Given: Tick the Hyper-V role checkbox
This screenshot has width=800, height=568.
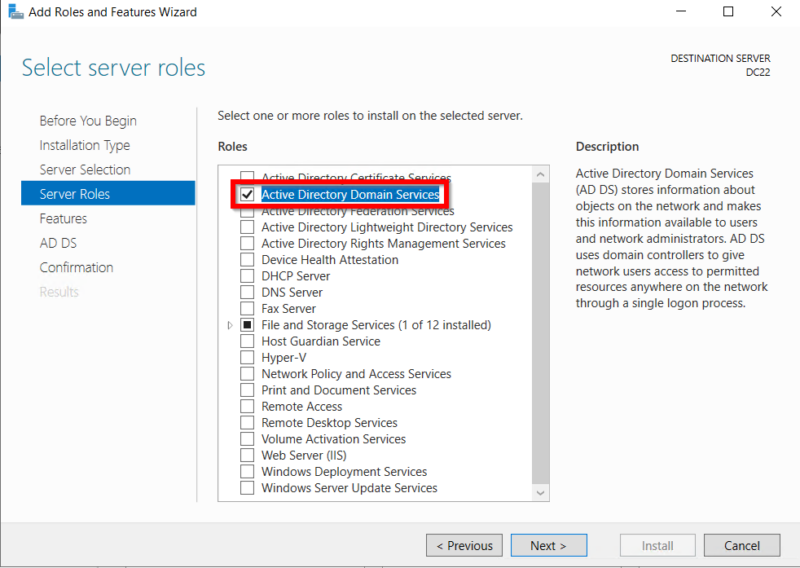Looking at the screenshot, I should click(x=247, y=357).
